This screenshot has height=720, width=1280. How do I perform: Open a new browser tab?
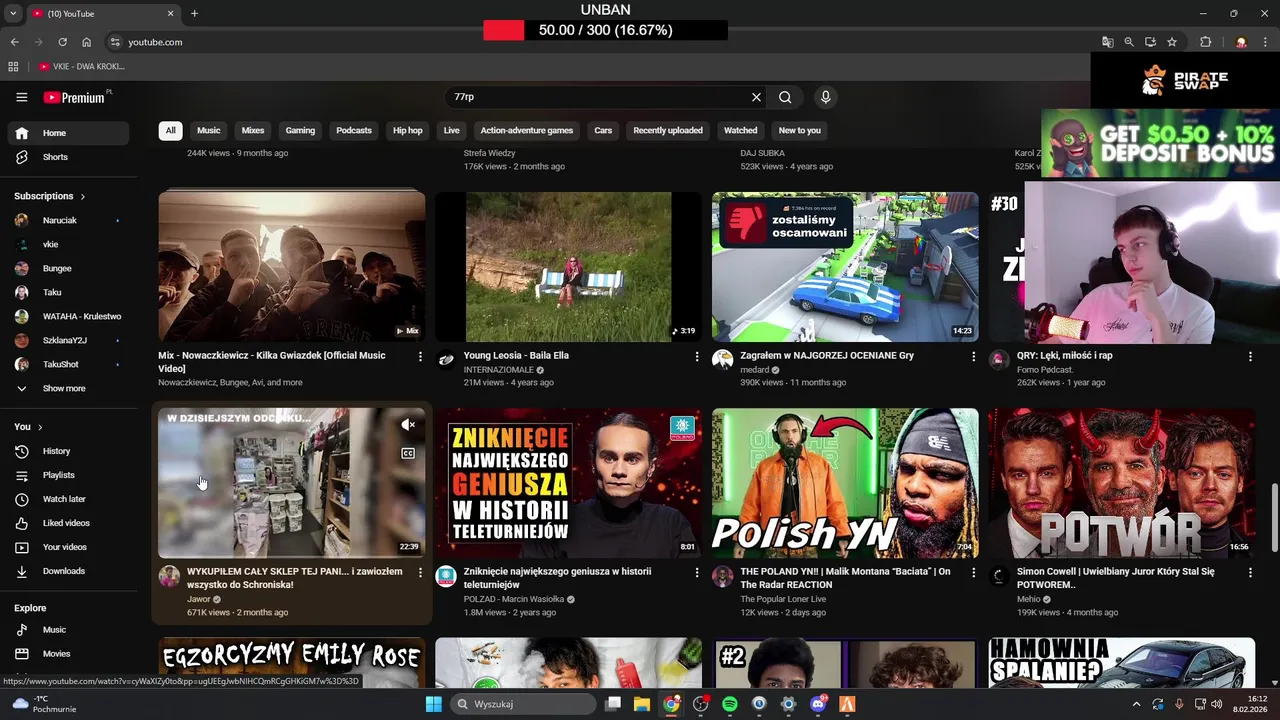click(x=194, y=14)
